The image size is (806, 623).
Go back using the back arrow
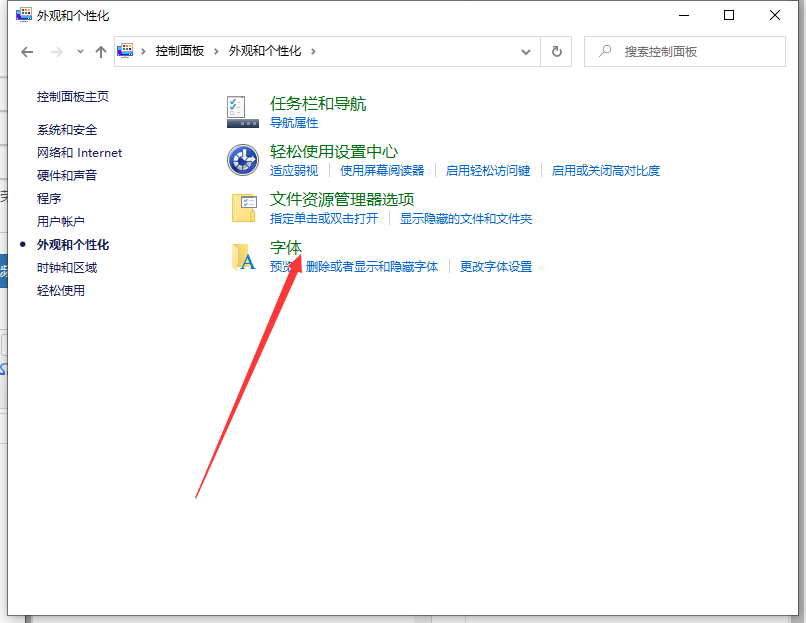(x=28, y=51)
